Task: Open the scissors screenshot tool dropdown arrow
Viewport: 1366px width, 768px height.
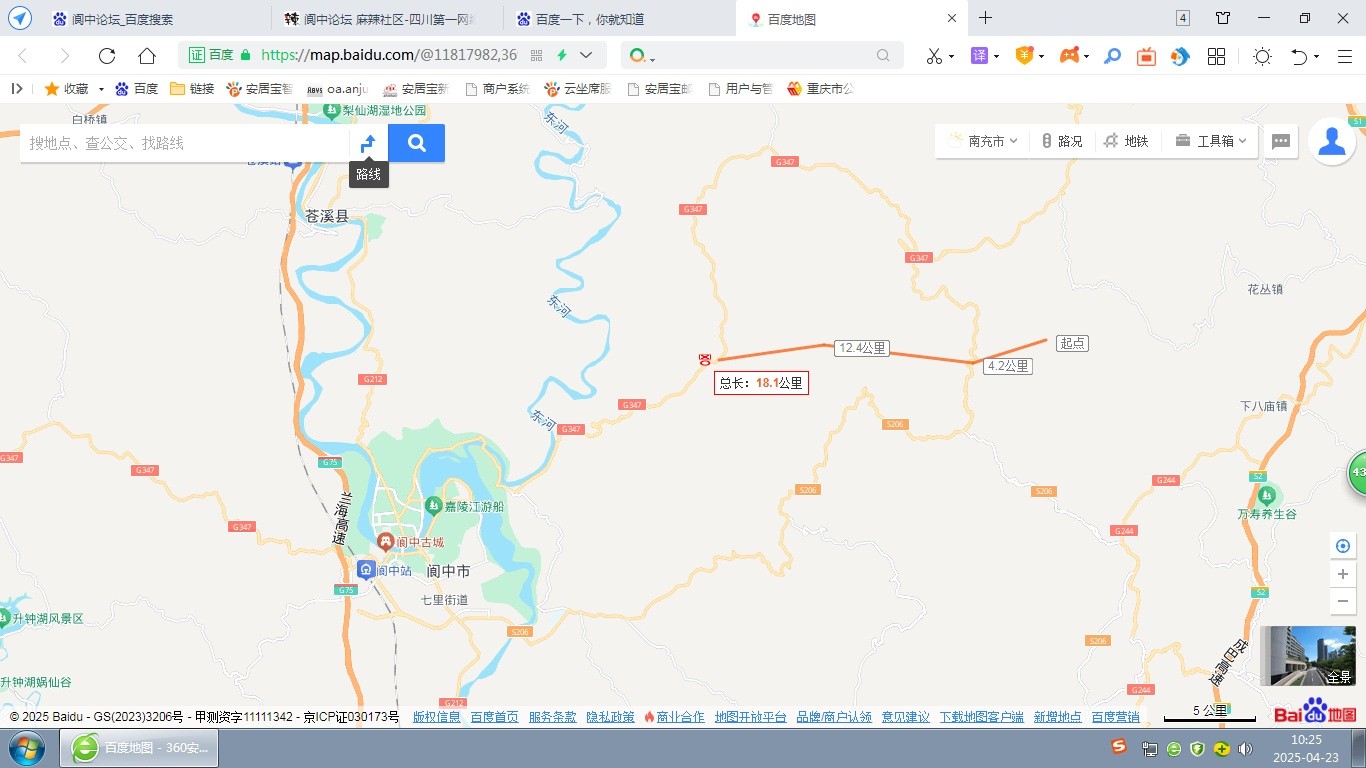Action: [951, 57]
